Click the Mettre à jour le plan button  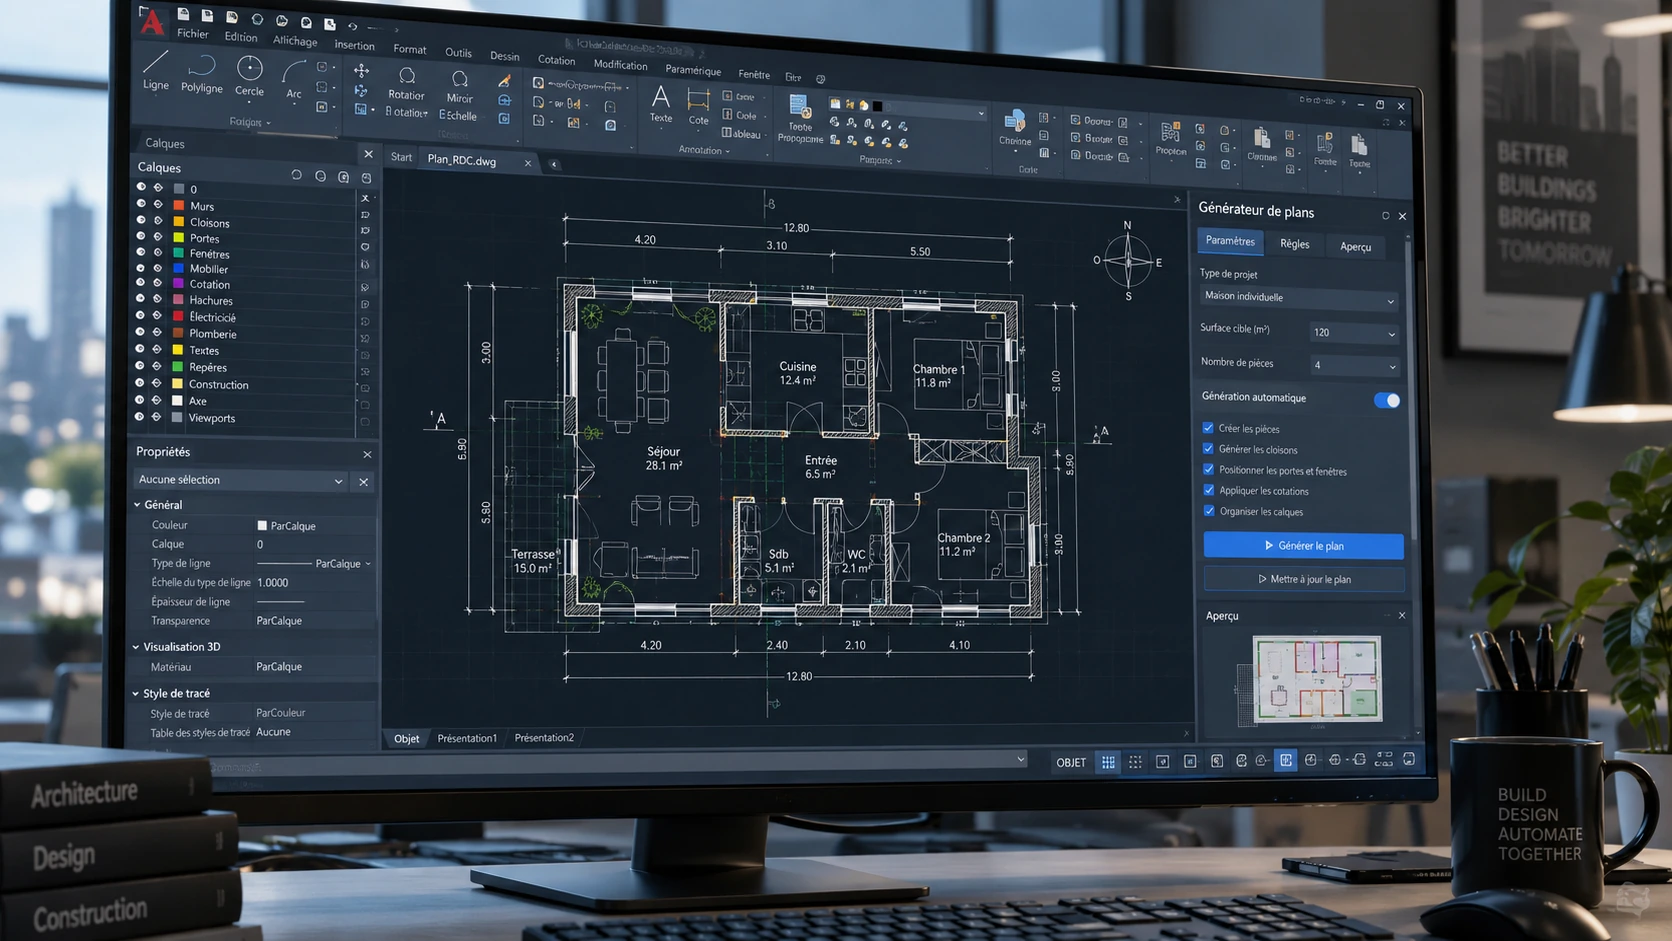(x=1304, y=579)
